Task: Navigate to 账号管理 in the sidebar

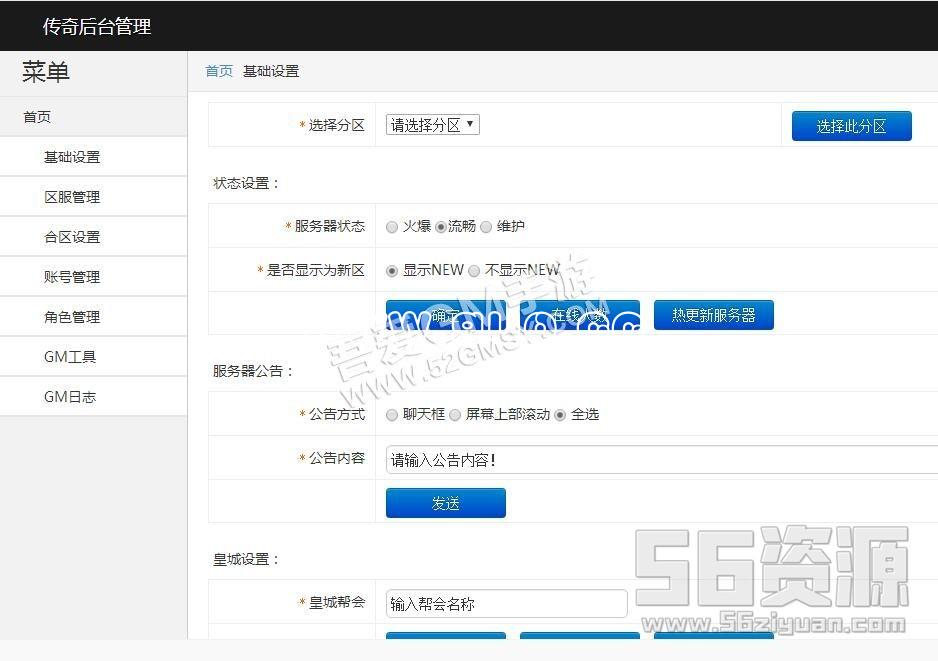Action: pos(72,277)
